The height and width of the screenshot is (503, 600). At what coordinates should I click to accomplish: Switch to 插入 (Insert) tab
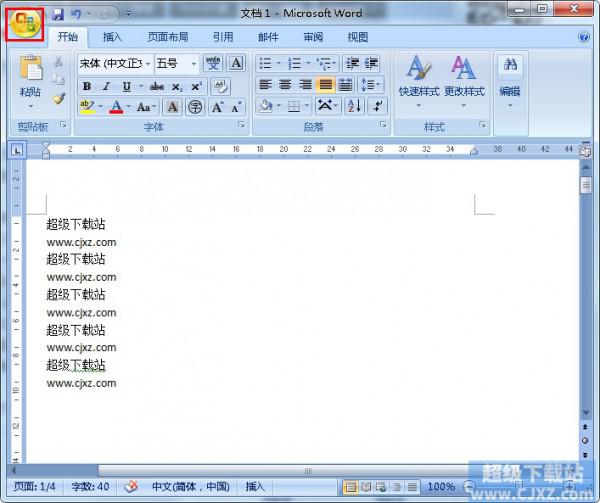pos(112,37)
